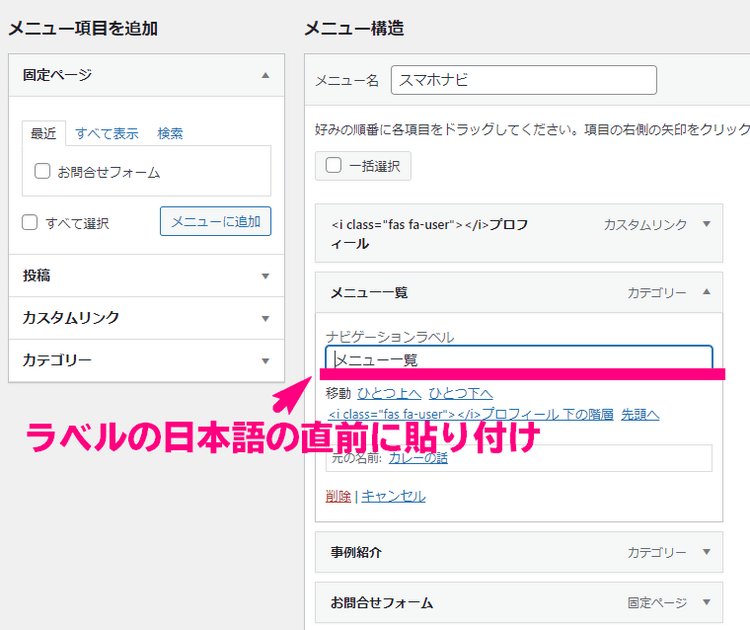Expand the 事例紹介 menu item
Screen dimensions: 750x630
pos(706,552)
